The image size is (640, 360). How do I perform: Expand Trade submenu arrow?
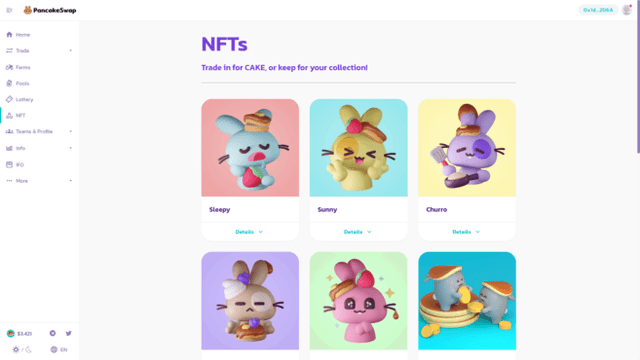71,51
